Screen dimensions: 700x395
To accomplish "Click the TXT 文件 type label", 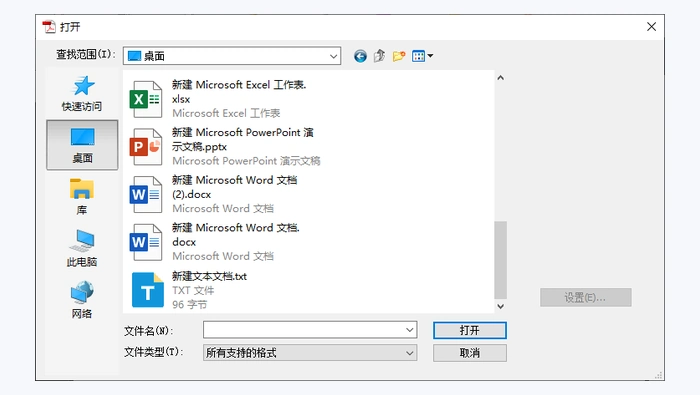I will [x=193, y=291].
